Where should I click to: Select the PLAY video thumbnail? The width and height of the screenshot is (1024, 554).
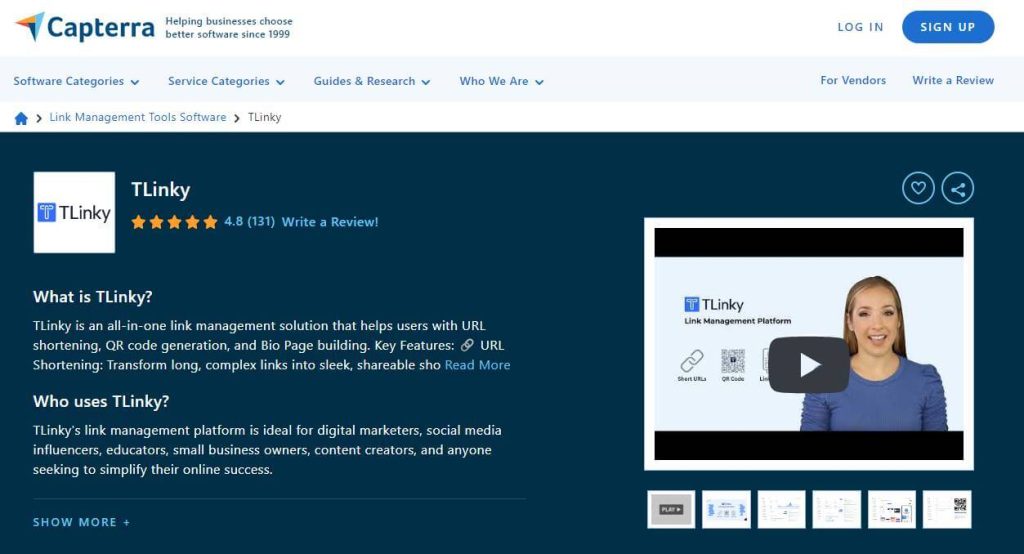click(671, 510)
